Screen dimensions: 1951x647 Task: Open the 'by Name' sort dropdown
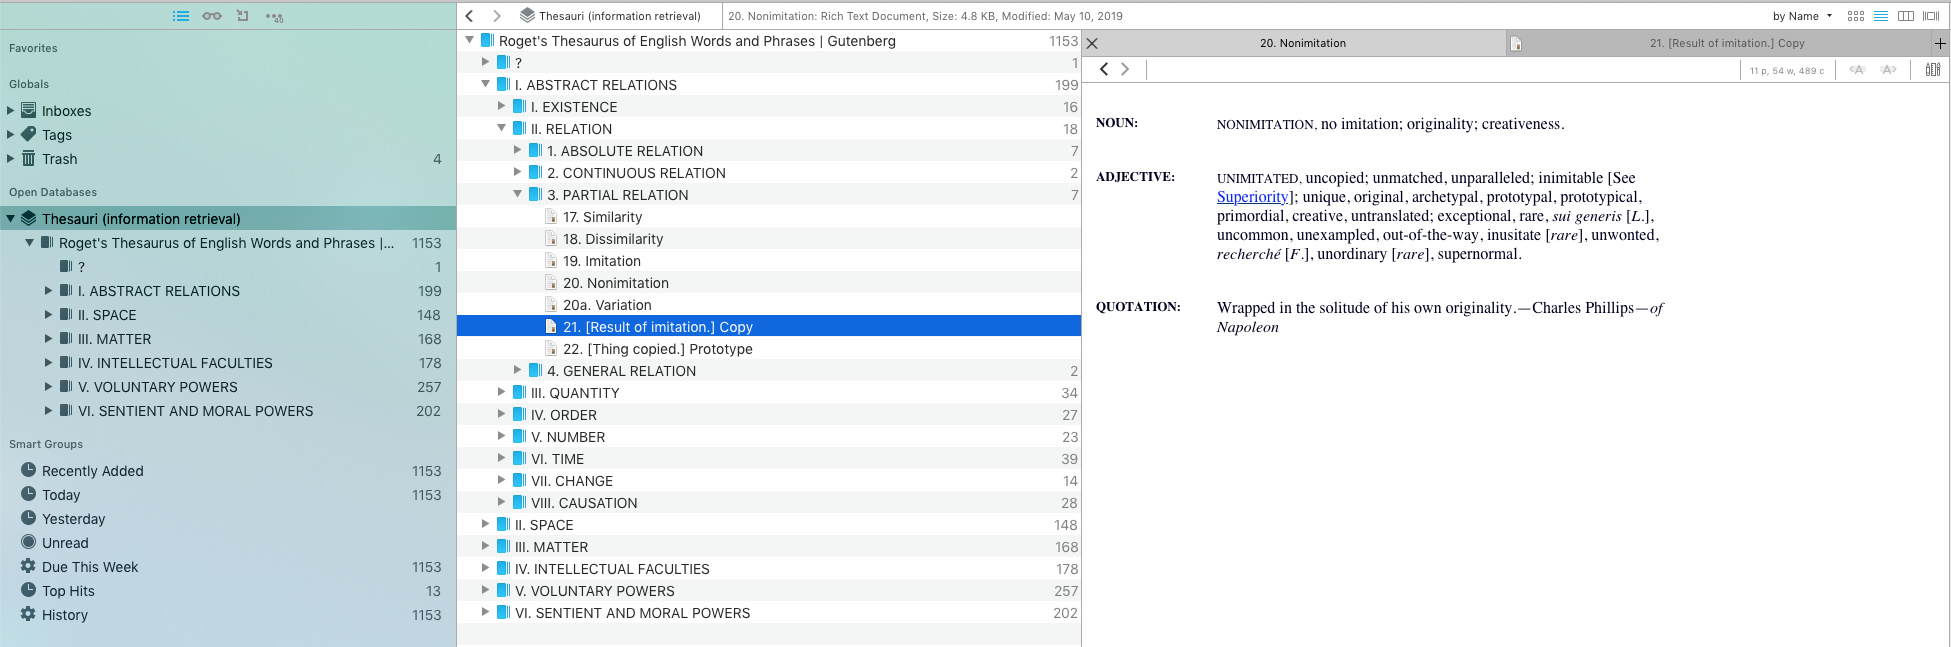[1802, 16]
